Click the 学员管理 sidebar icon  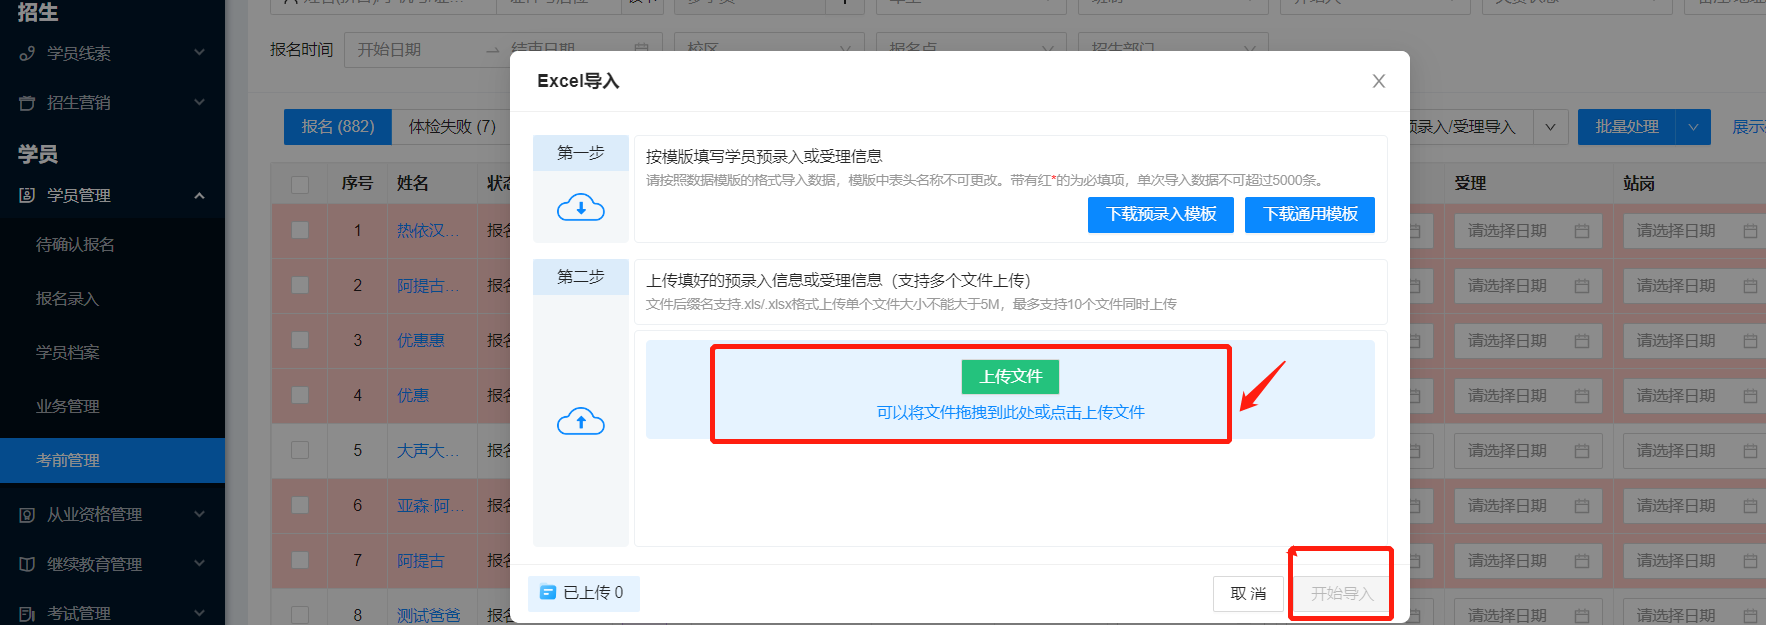27,195
